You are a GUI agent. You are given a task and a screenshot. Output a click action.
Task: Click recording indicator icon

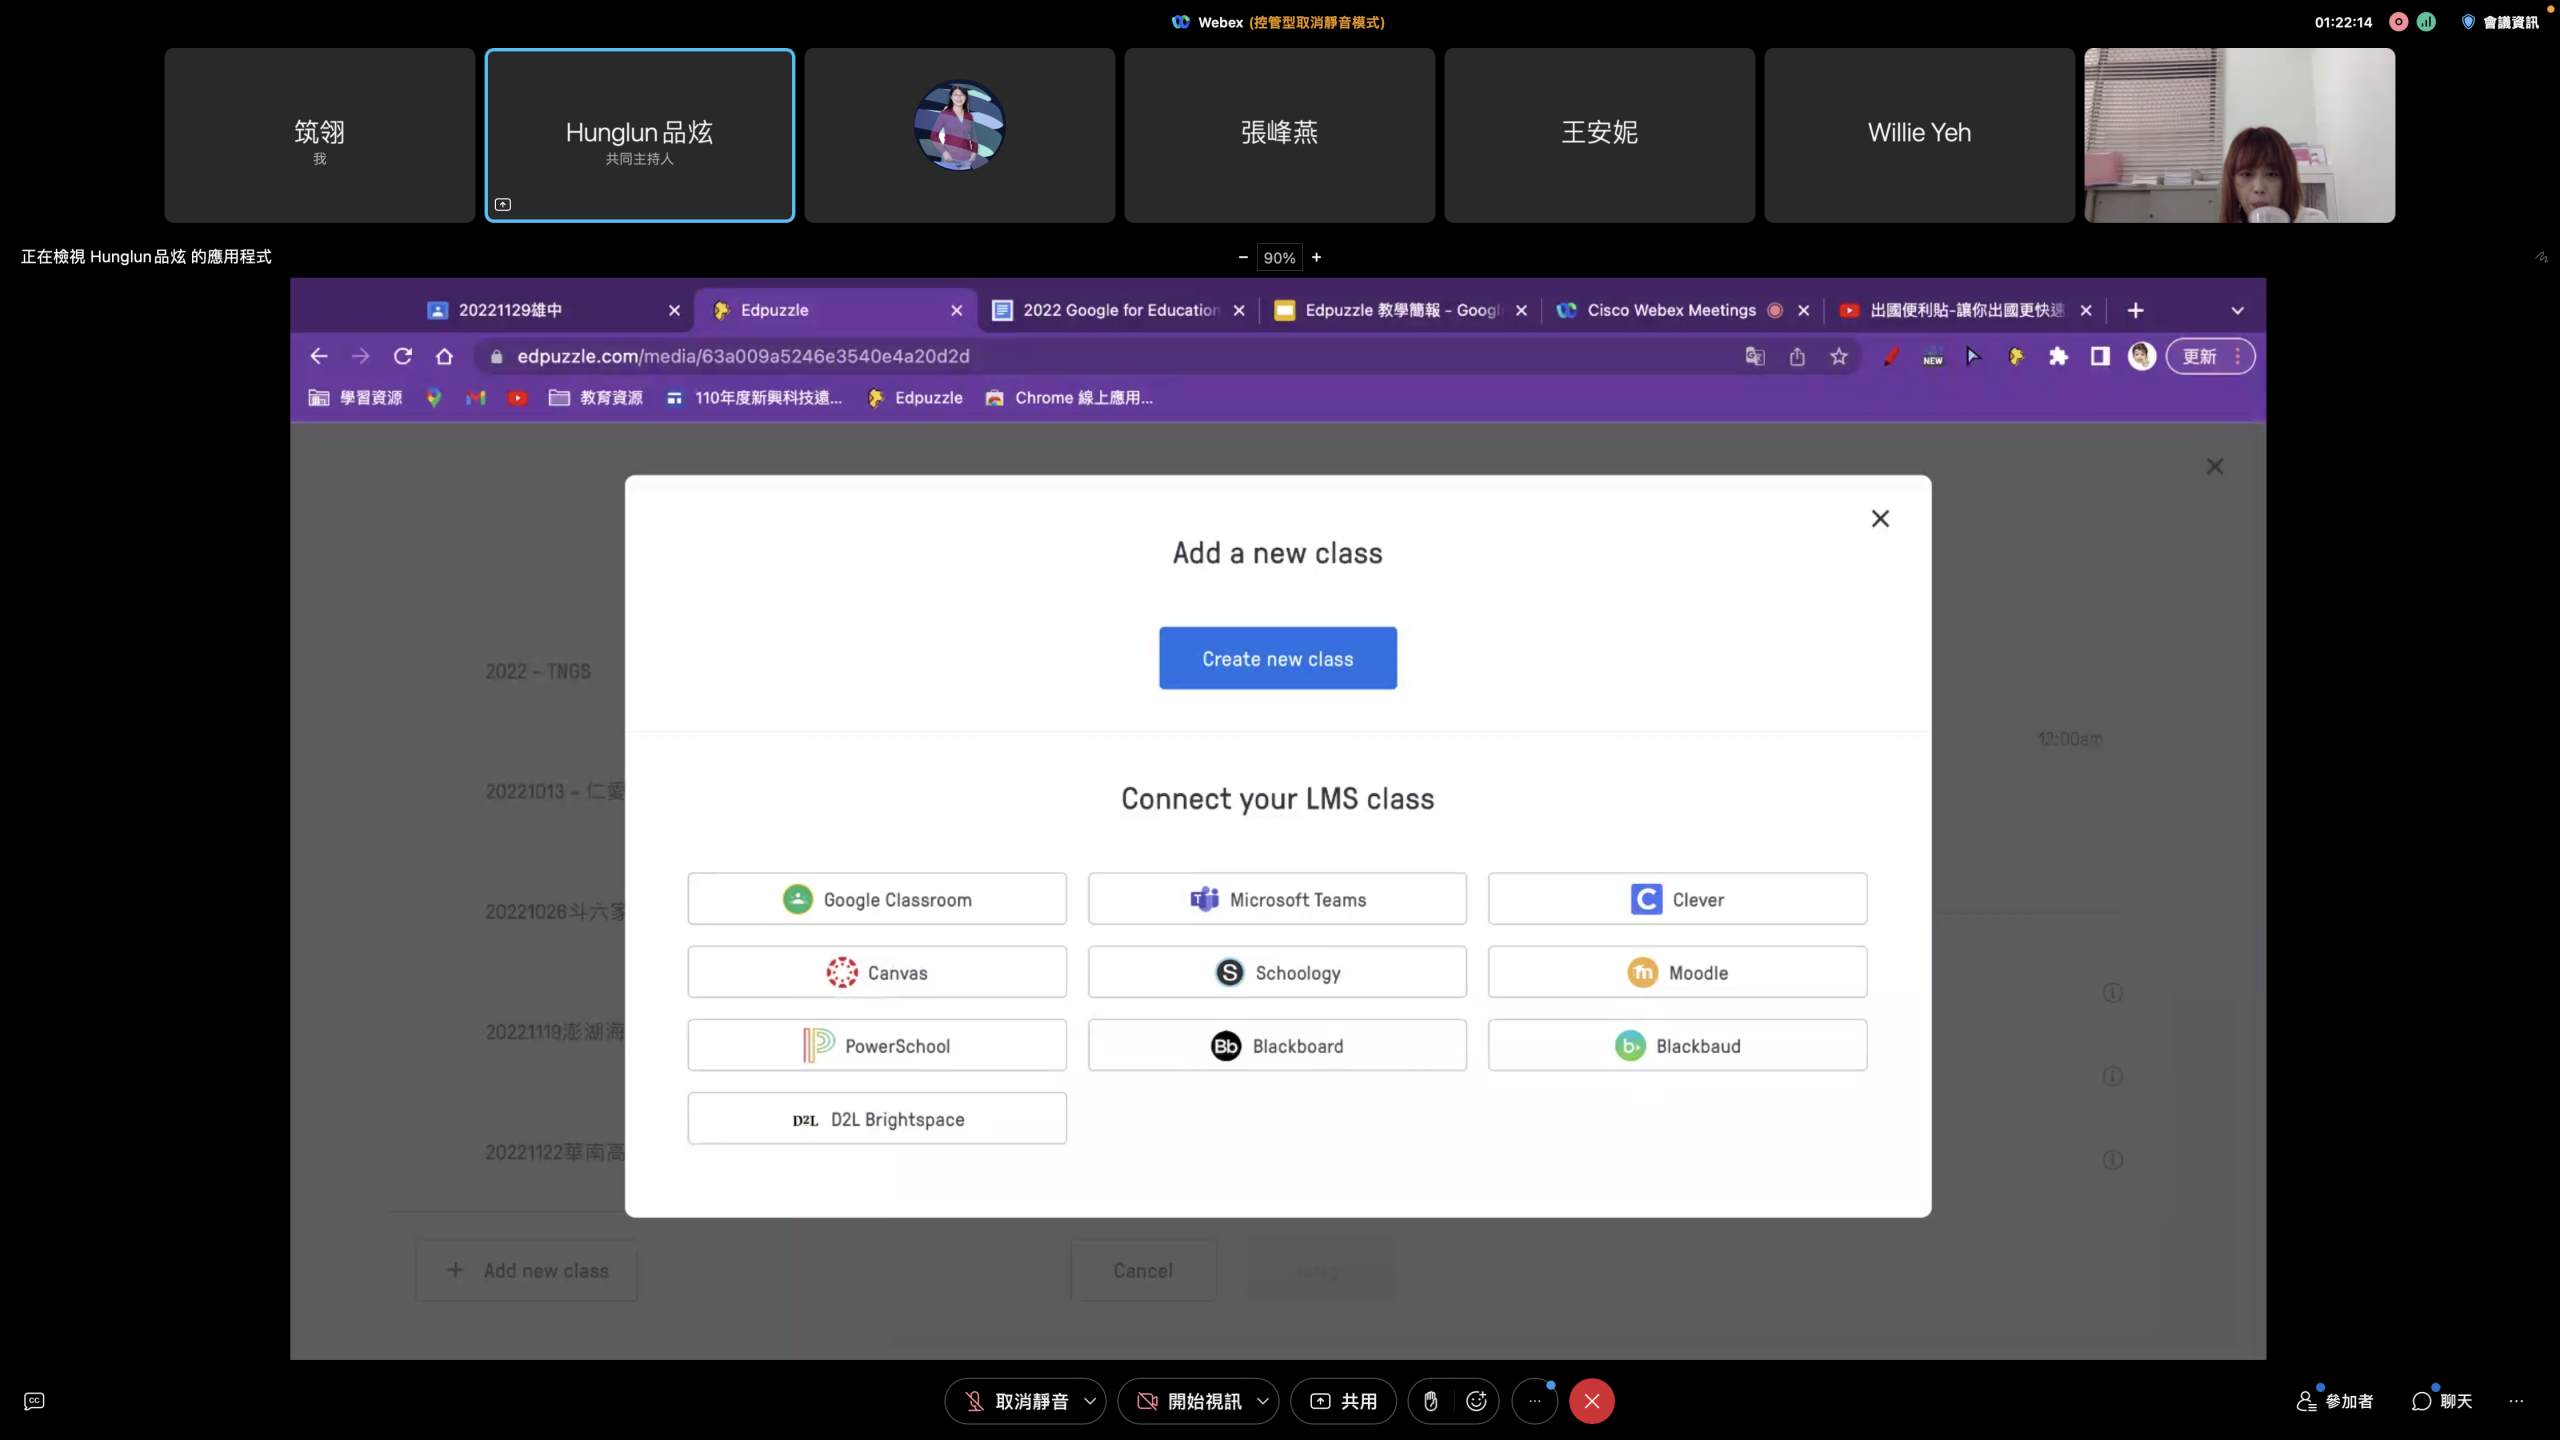coord(2398,22)
